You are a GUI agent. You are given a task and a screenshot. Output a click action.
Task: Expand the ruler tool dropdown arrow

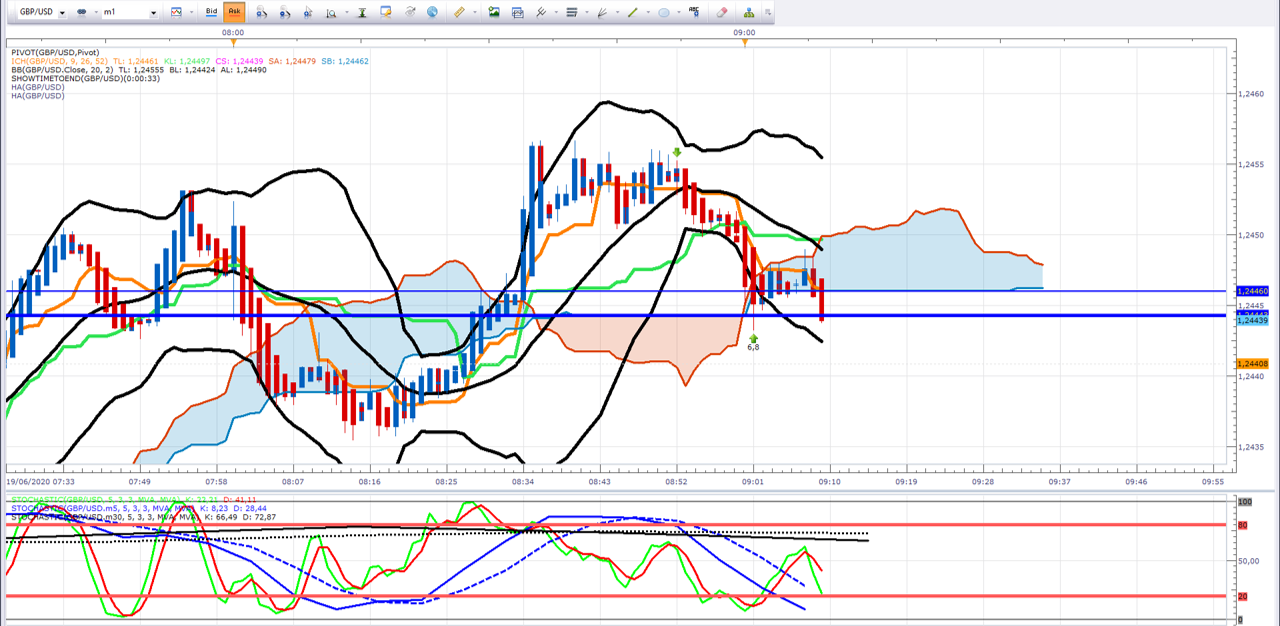[x=474, y=13]
